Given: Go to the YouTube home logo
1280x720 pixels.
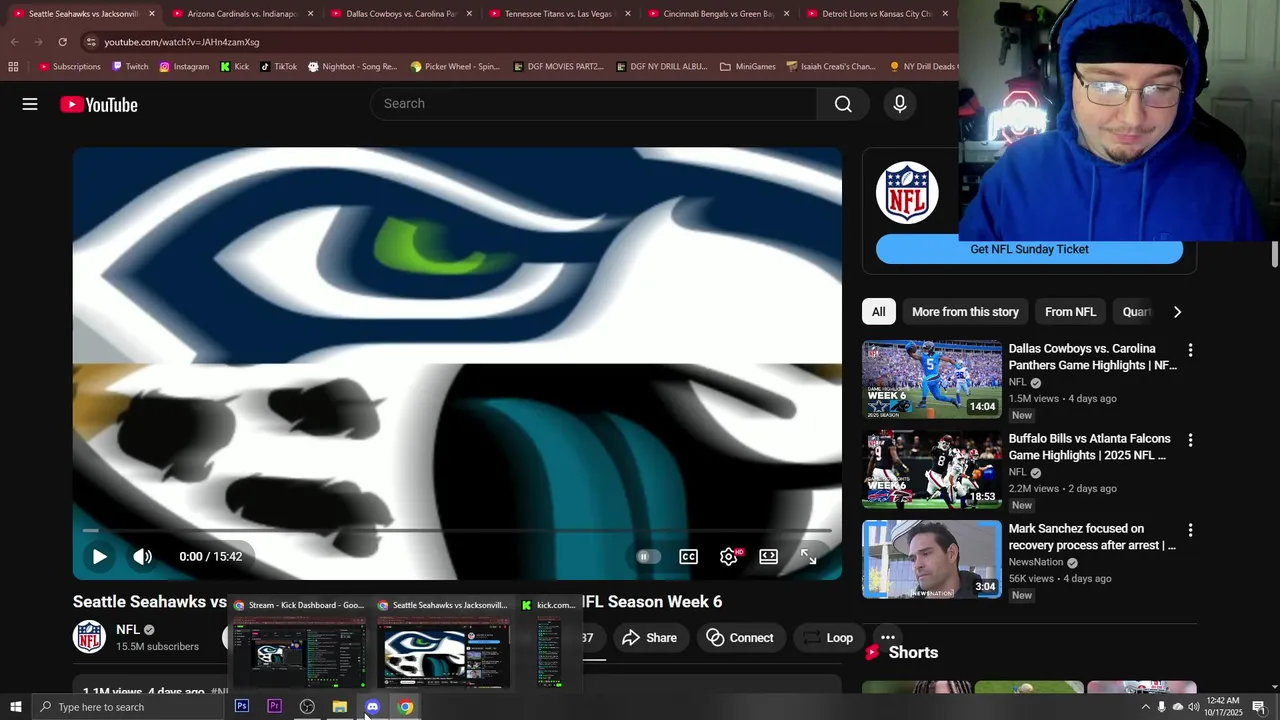Looking at the screenshot, I should click(98, 104).
